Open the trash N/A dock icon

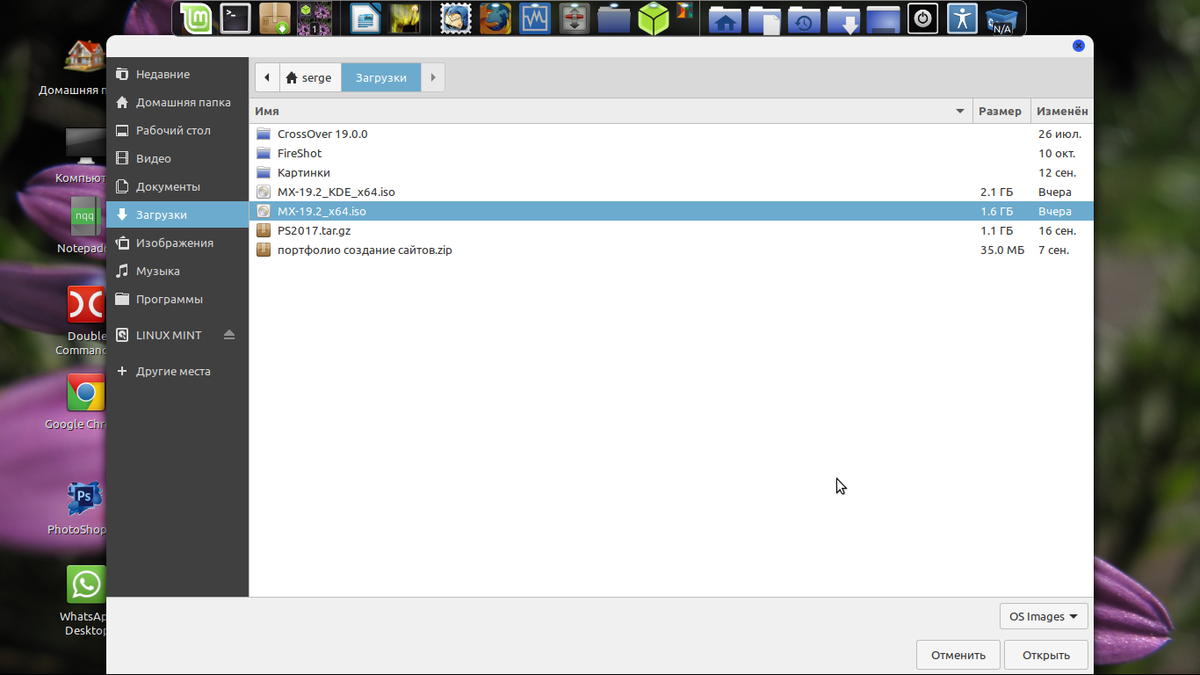[1002, 19]
